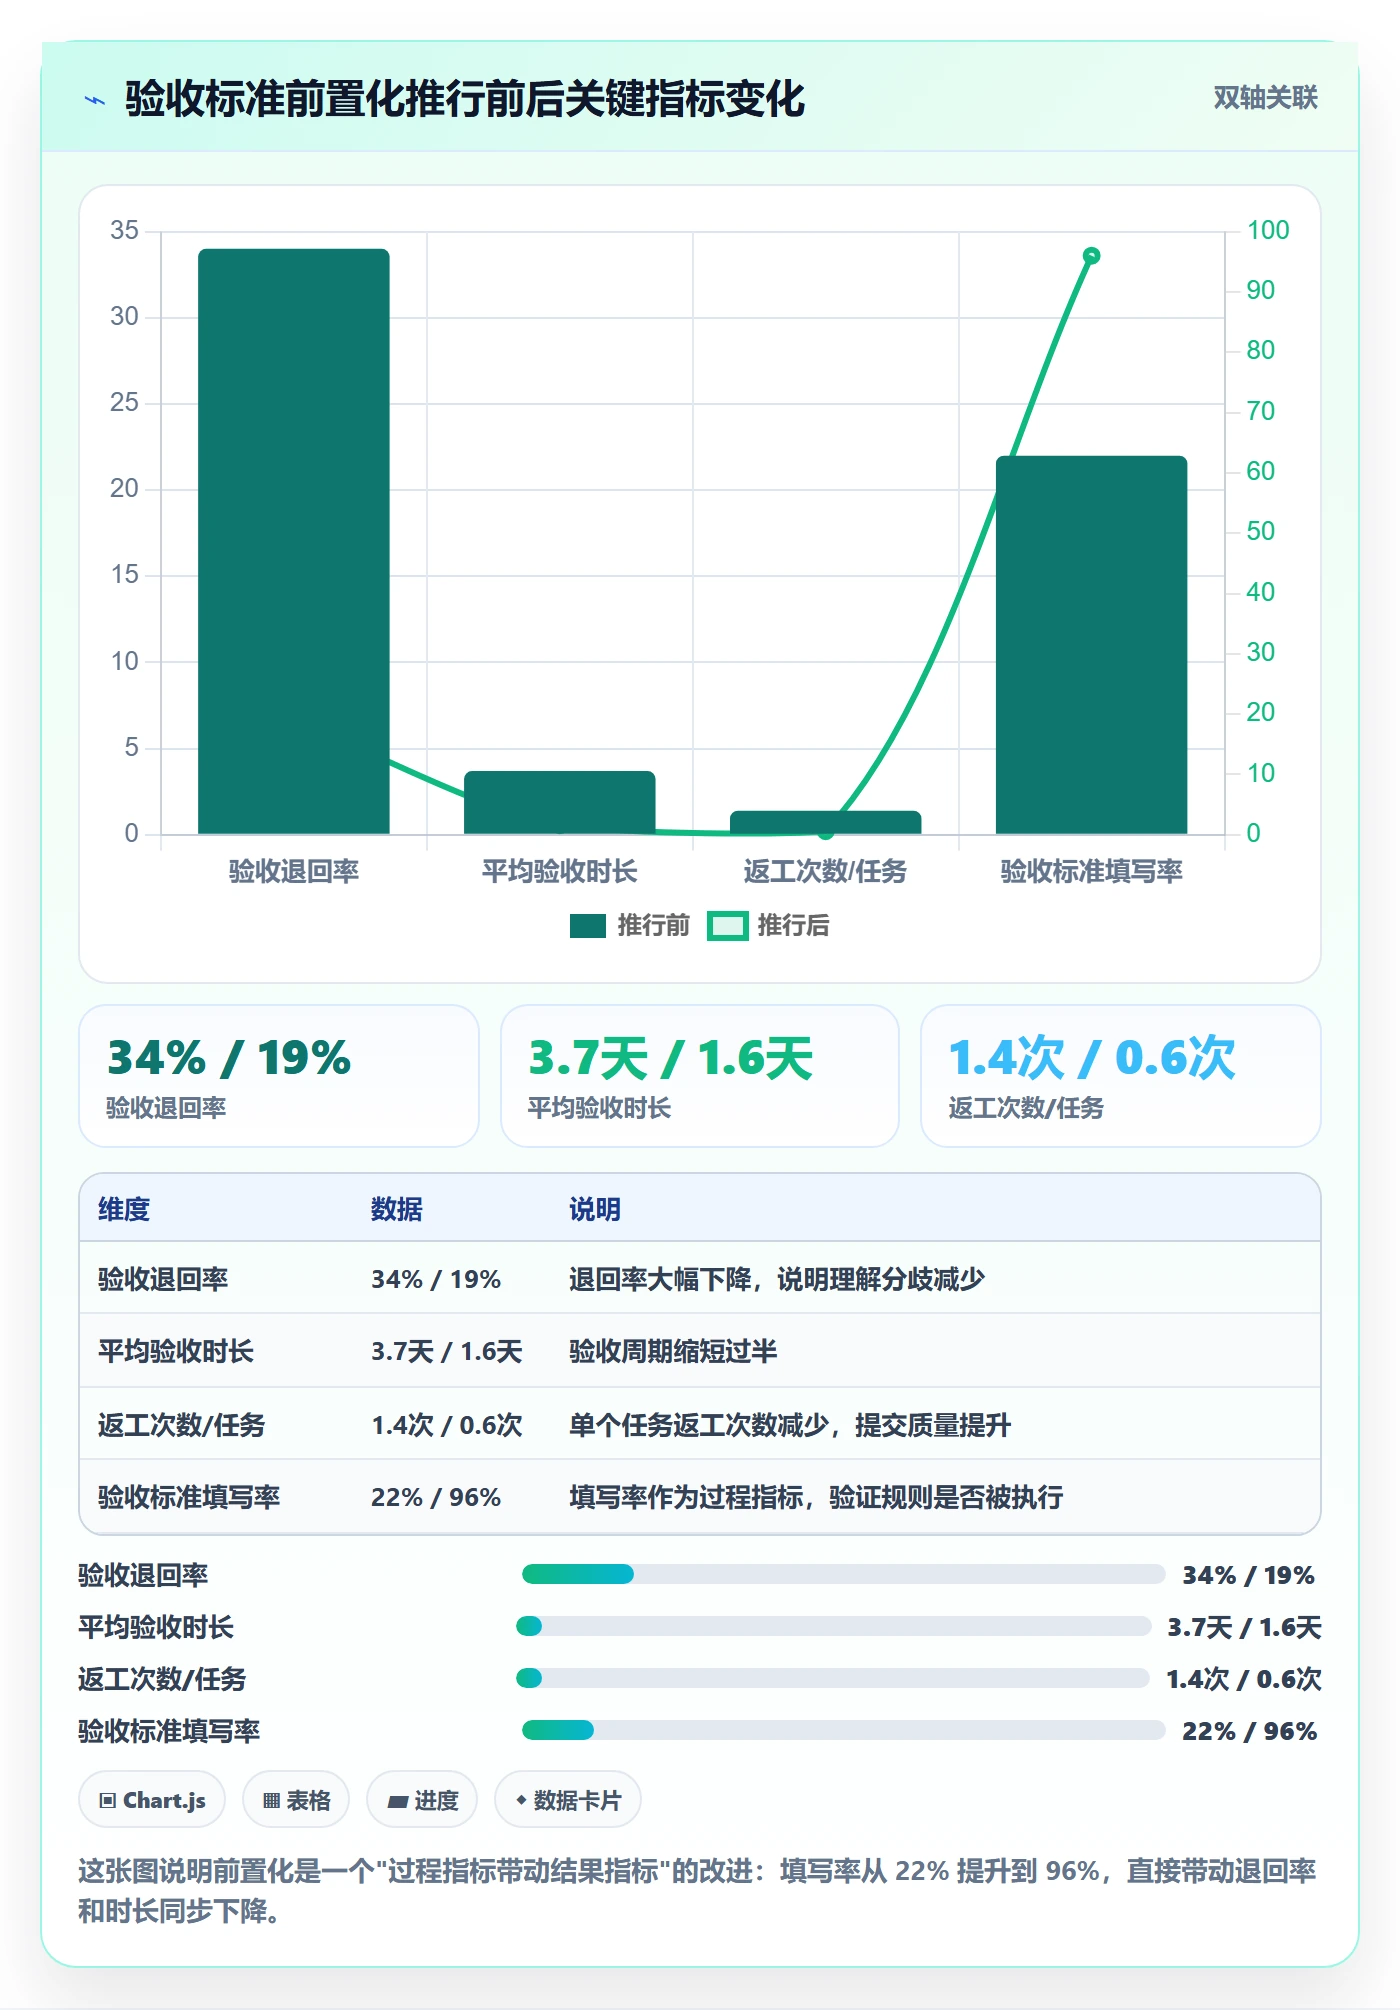This screenshot has width=1400, height=2010.
Task: Select the 数据卡片 tag
Action: coord(568,1800)
